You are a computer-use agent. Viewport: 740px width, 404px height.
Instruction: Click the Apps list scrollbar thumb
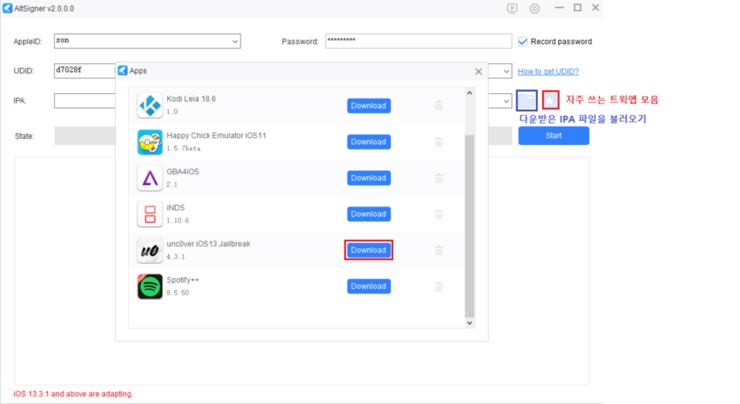pyautogui.click(x=469, y=226)
